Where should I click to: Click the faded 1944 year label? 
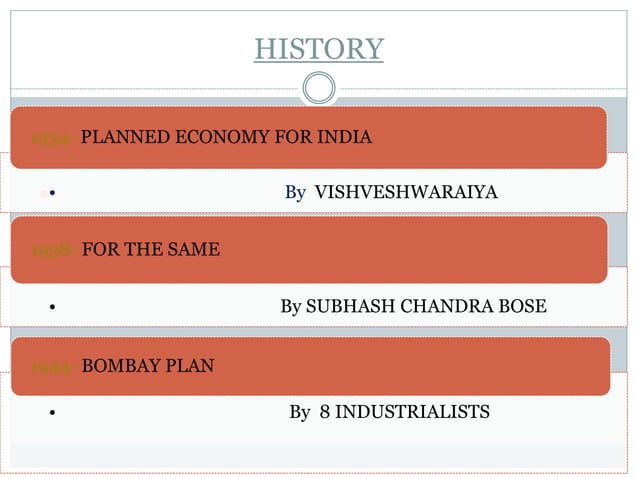53,367
